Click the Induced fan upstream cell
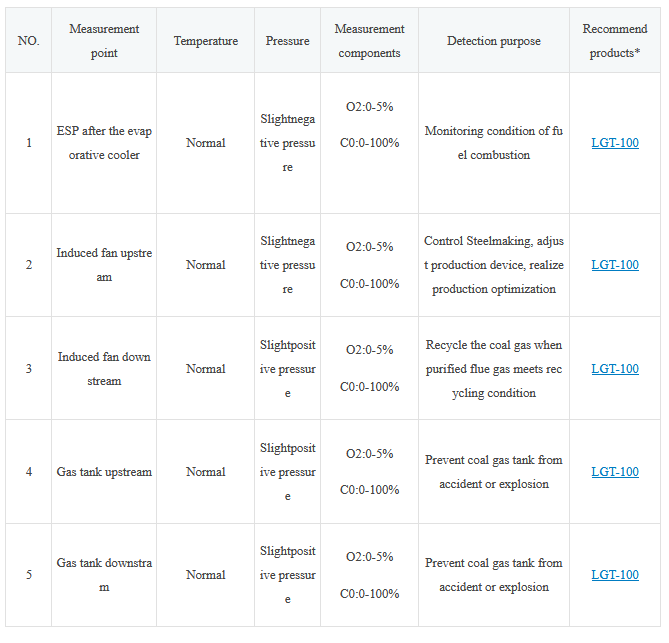This screenshot has width=669, height=643. click(104, 265)
